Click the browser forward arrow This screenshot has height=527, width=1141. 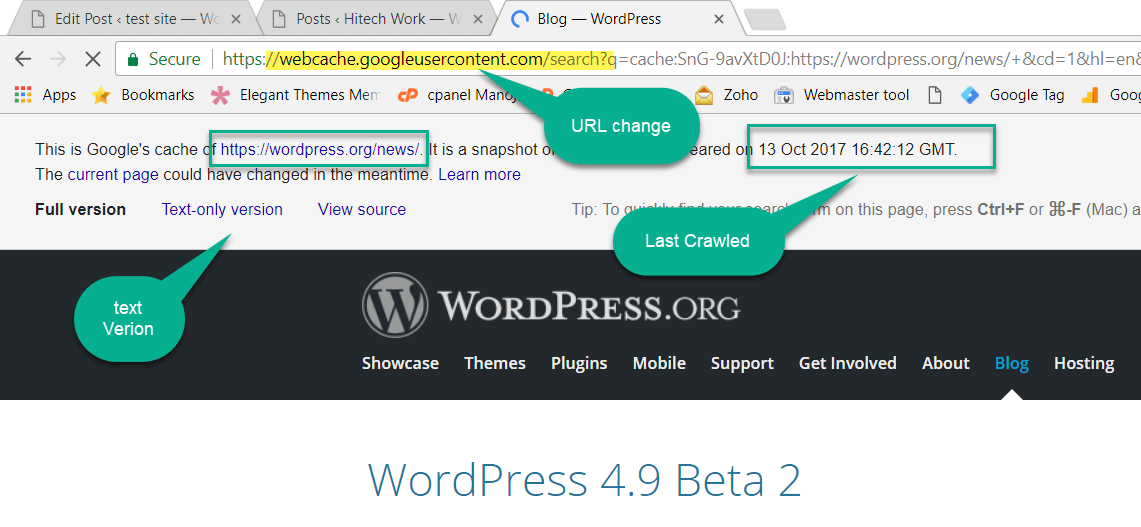(x=59, y=59)
